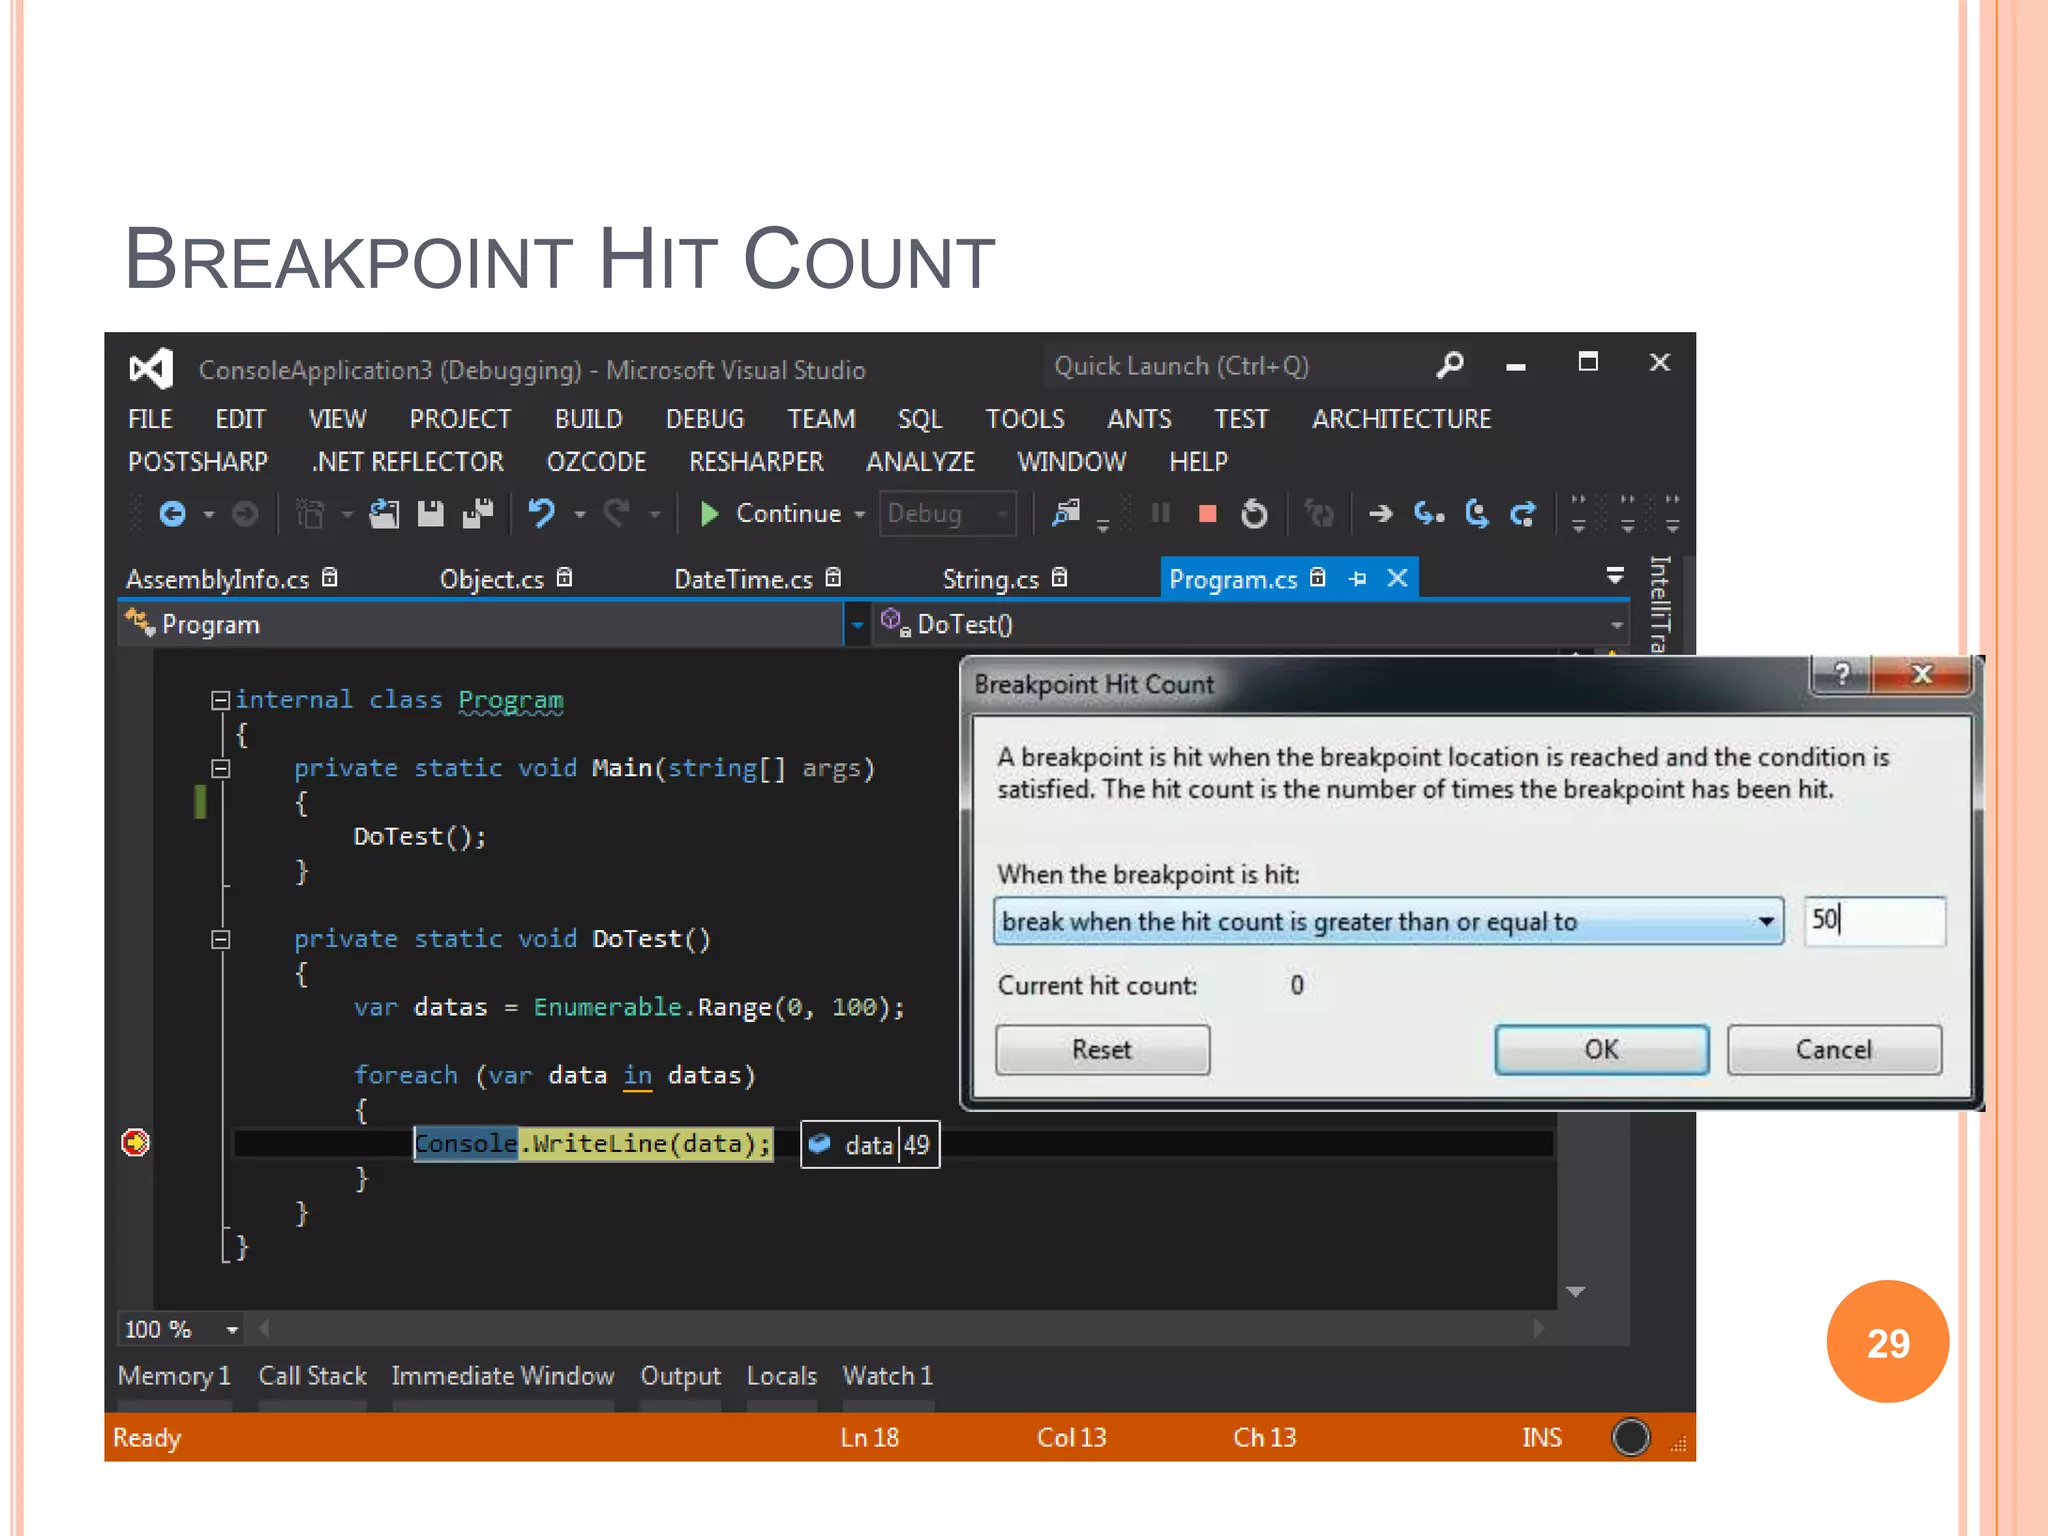Screen dimensions: 2048x1536
Task: Open the Call Stack panel tab
Action: click(x=313, y=1376)
